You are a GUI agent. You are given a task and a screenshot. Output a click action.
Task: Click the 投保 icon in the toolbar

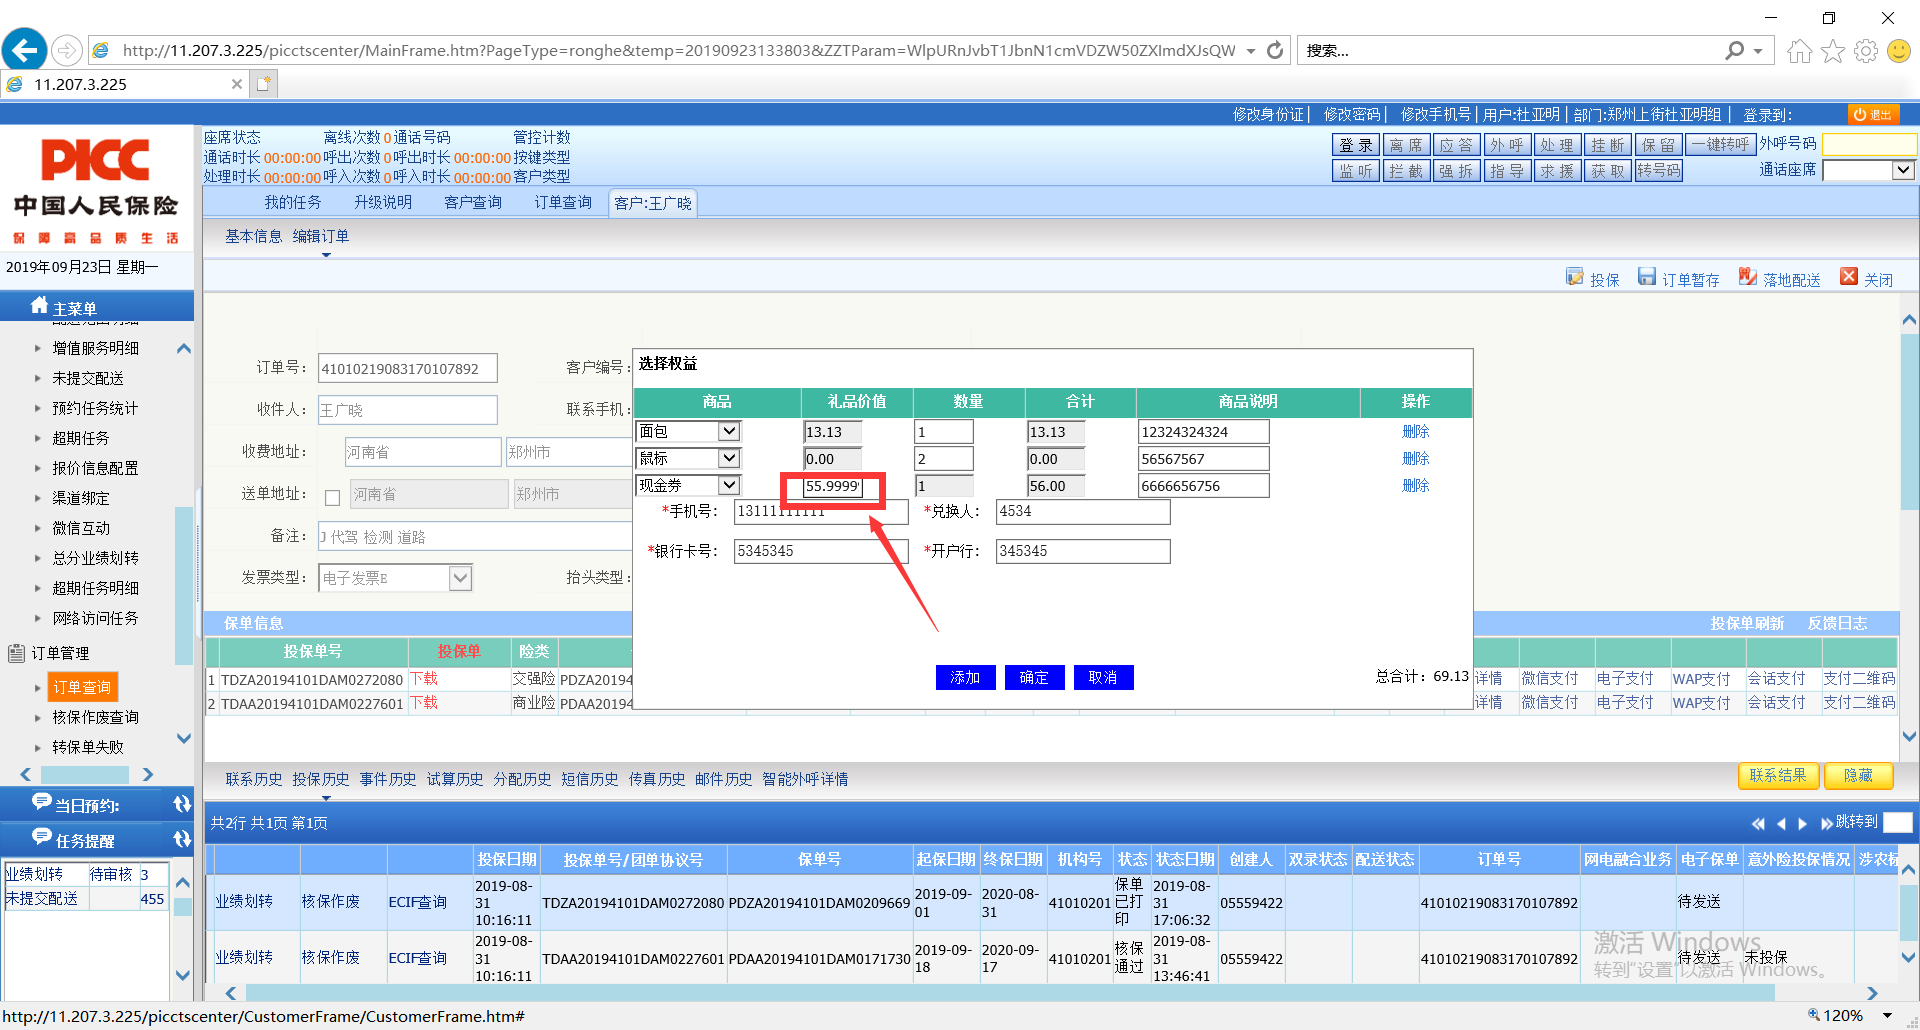(x=1575, y=278)
